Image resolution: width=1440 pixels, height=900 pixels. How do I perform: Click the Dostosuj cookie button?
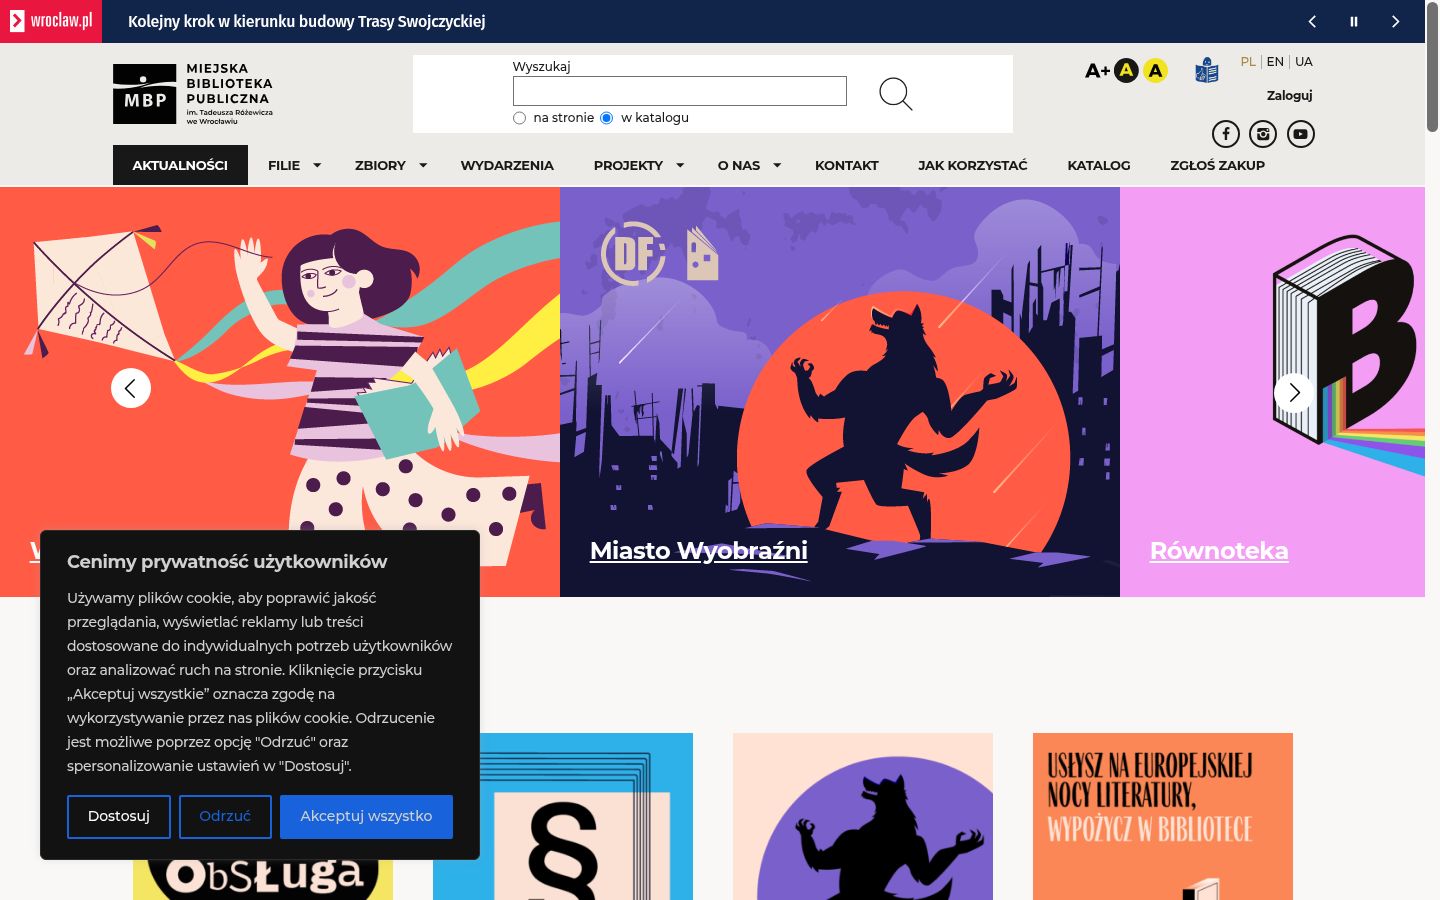tap(119, 817)
